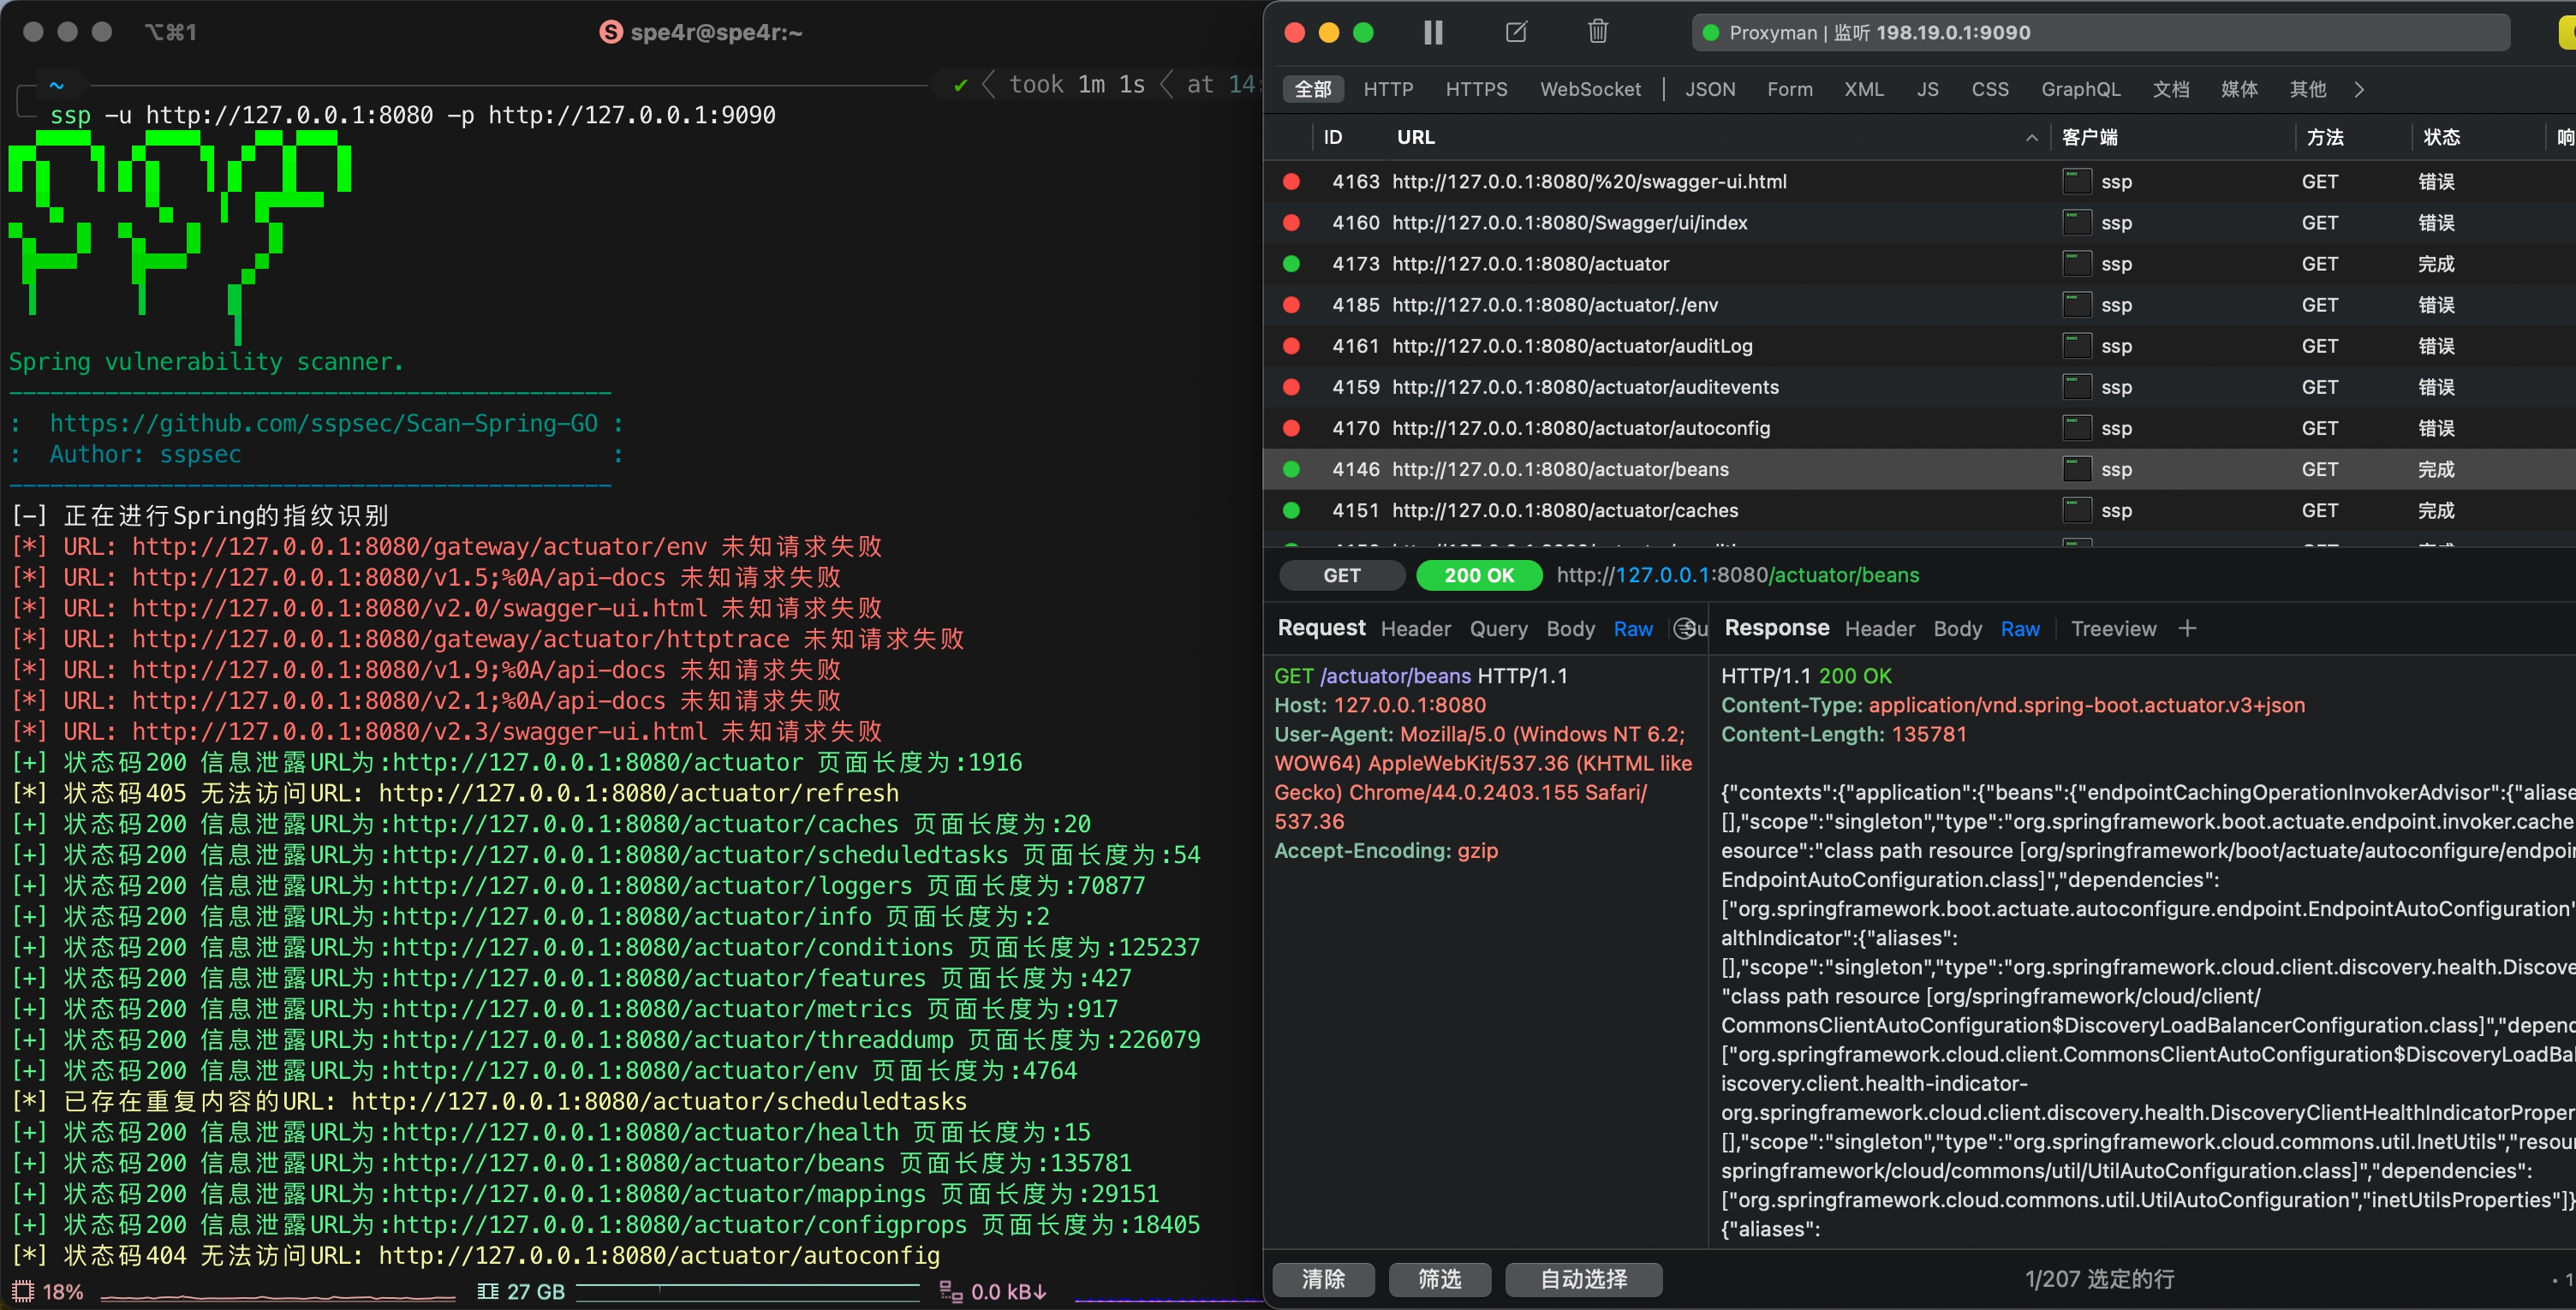This screenshot has width=2576, height=1310.
Task: Select request 4170 actuator/autoconfig row
Action: point(1920,427)
